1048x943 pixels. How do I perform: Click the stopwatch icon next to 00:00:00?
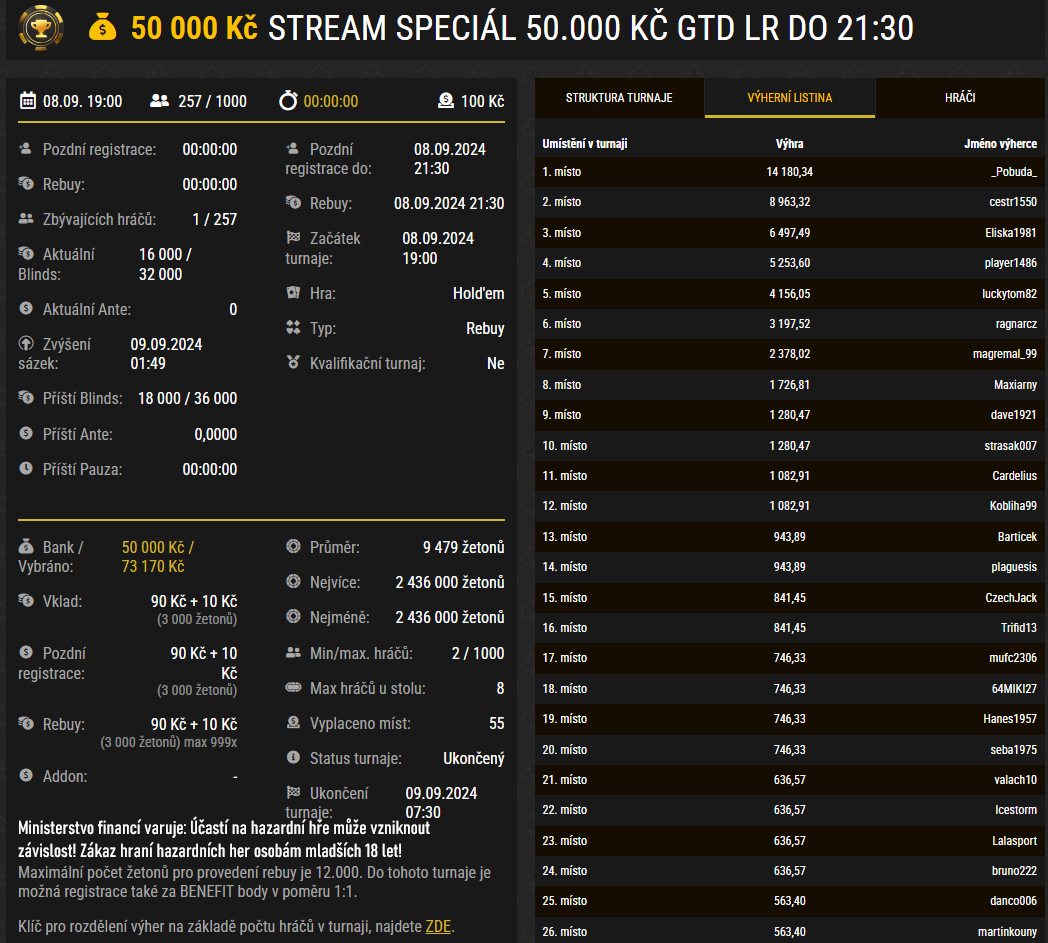pyautogui.click(x=288, y=101)
